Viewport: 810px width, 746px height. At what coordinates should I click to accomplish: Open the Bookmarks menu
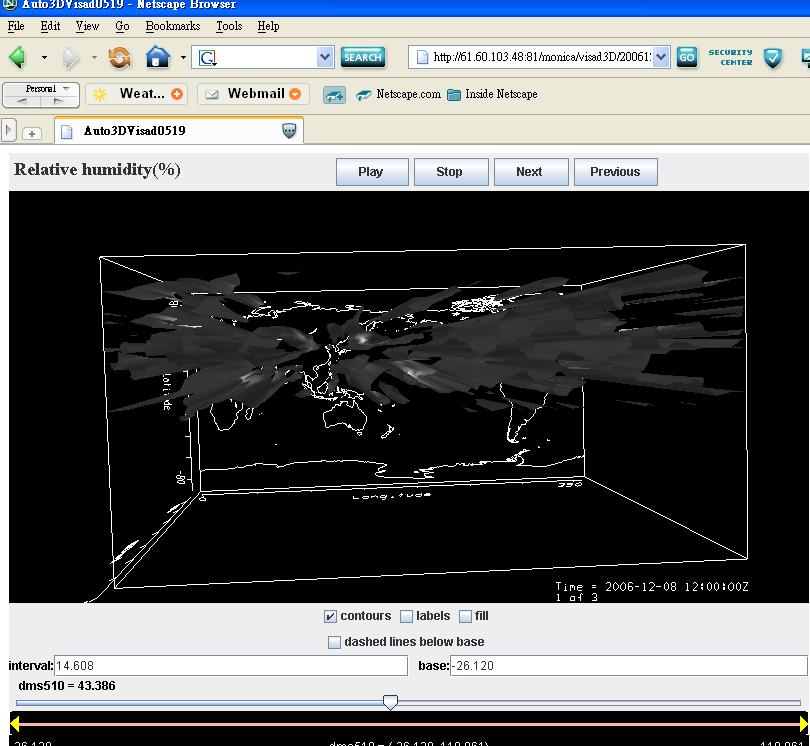[x=172, y=26]
